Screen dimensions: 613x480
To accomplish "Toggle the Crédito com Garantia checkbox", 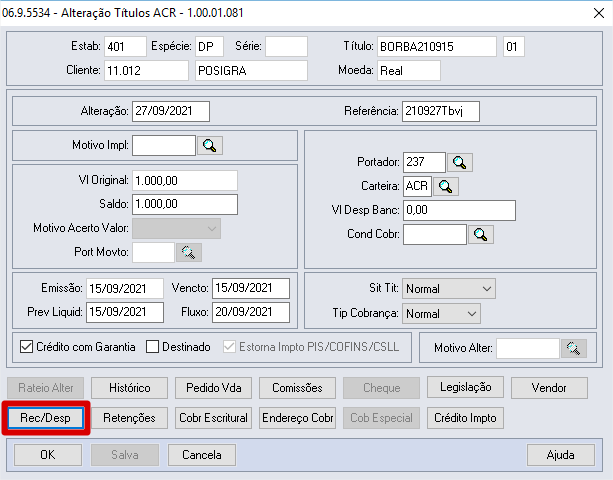I will point(26,347).
